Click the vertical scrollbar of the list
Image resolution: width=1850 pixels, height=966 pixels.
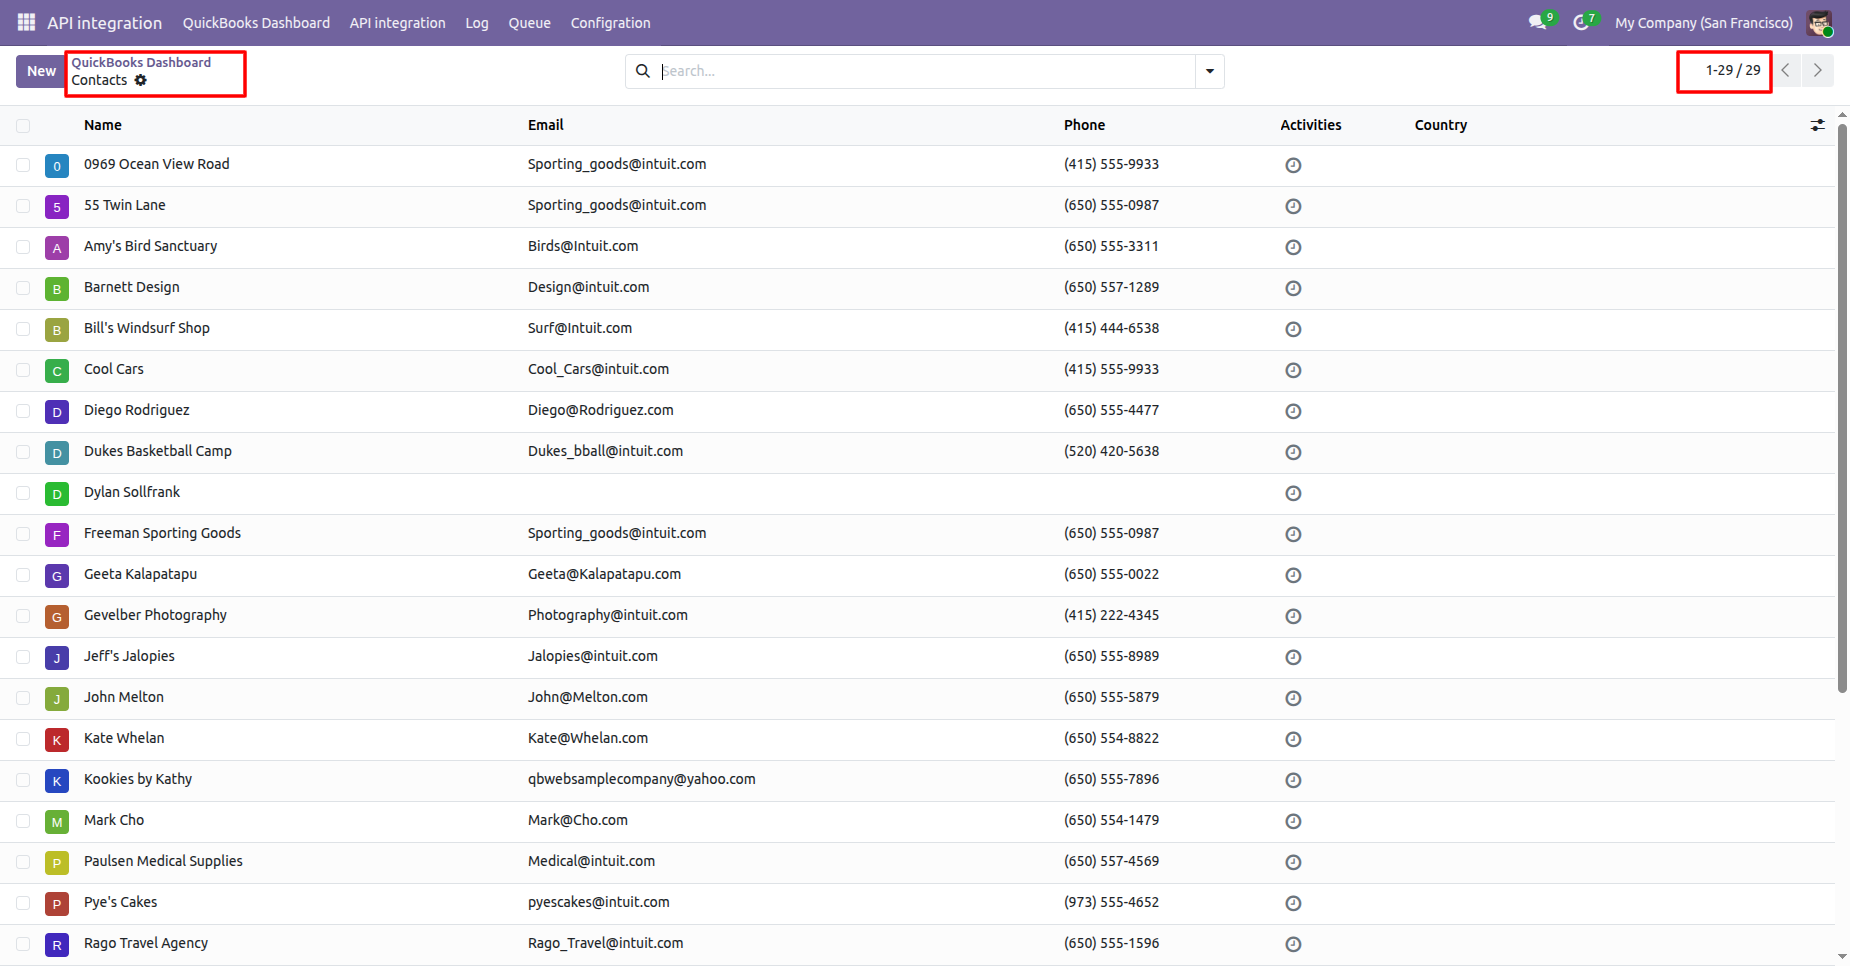point(1842,410)
